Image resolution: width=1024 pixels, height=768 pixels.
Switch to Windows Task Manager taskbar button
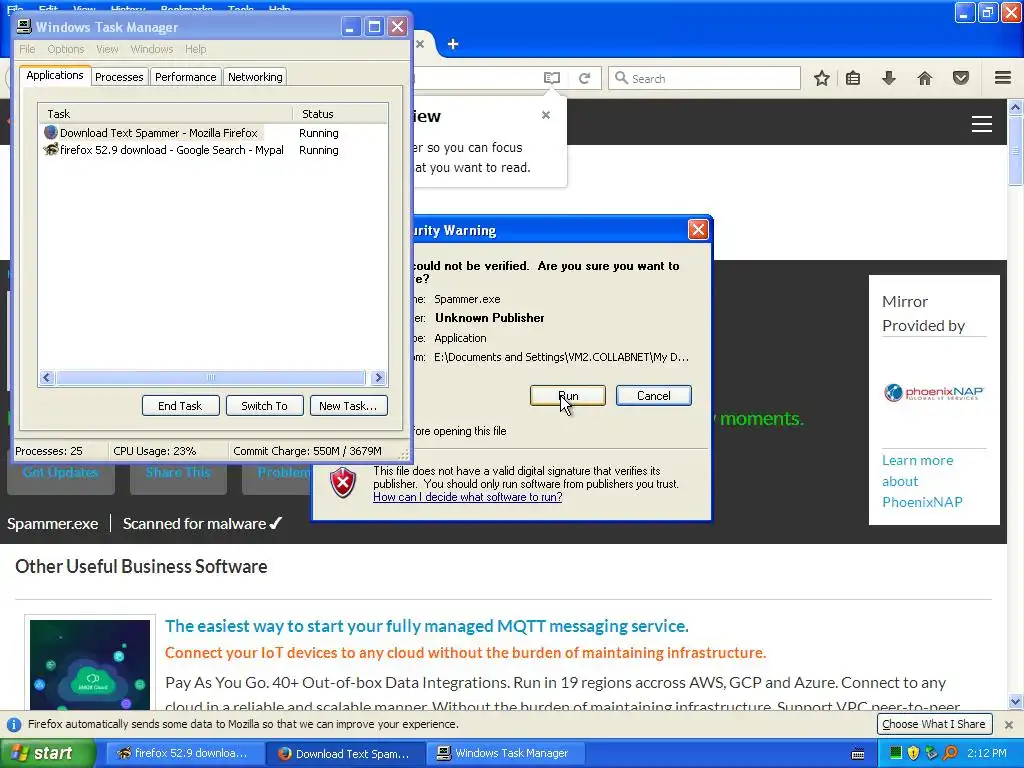(505, 753)
